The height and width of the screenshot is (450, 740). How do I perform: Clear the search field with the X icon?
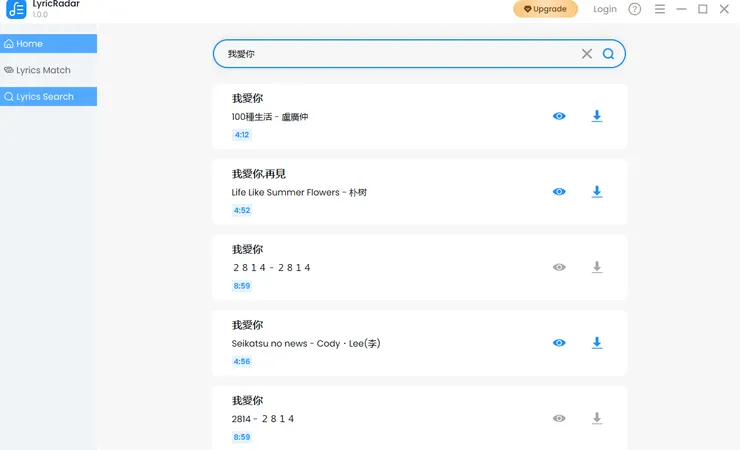pos(587,54)
